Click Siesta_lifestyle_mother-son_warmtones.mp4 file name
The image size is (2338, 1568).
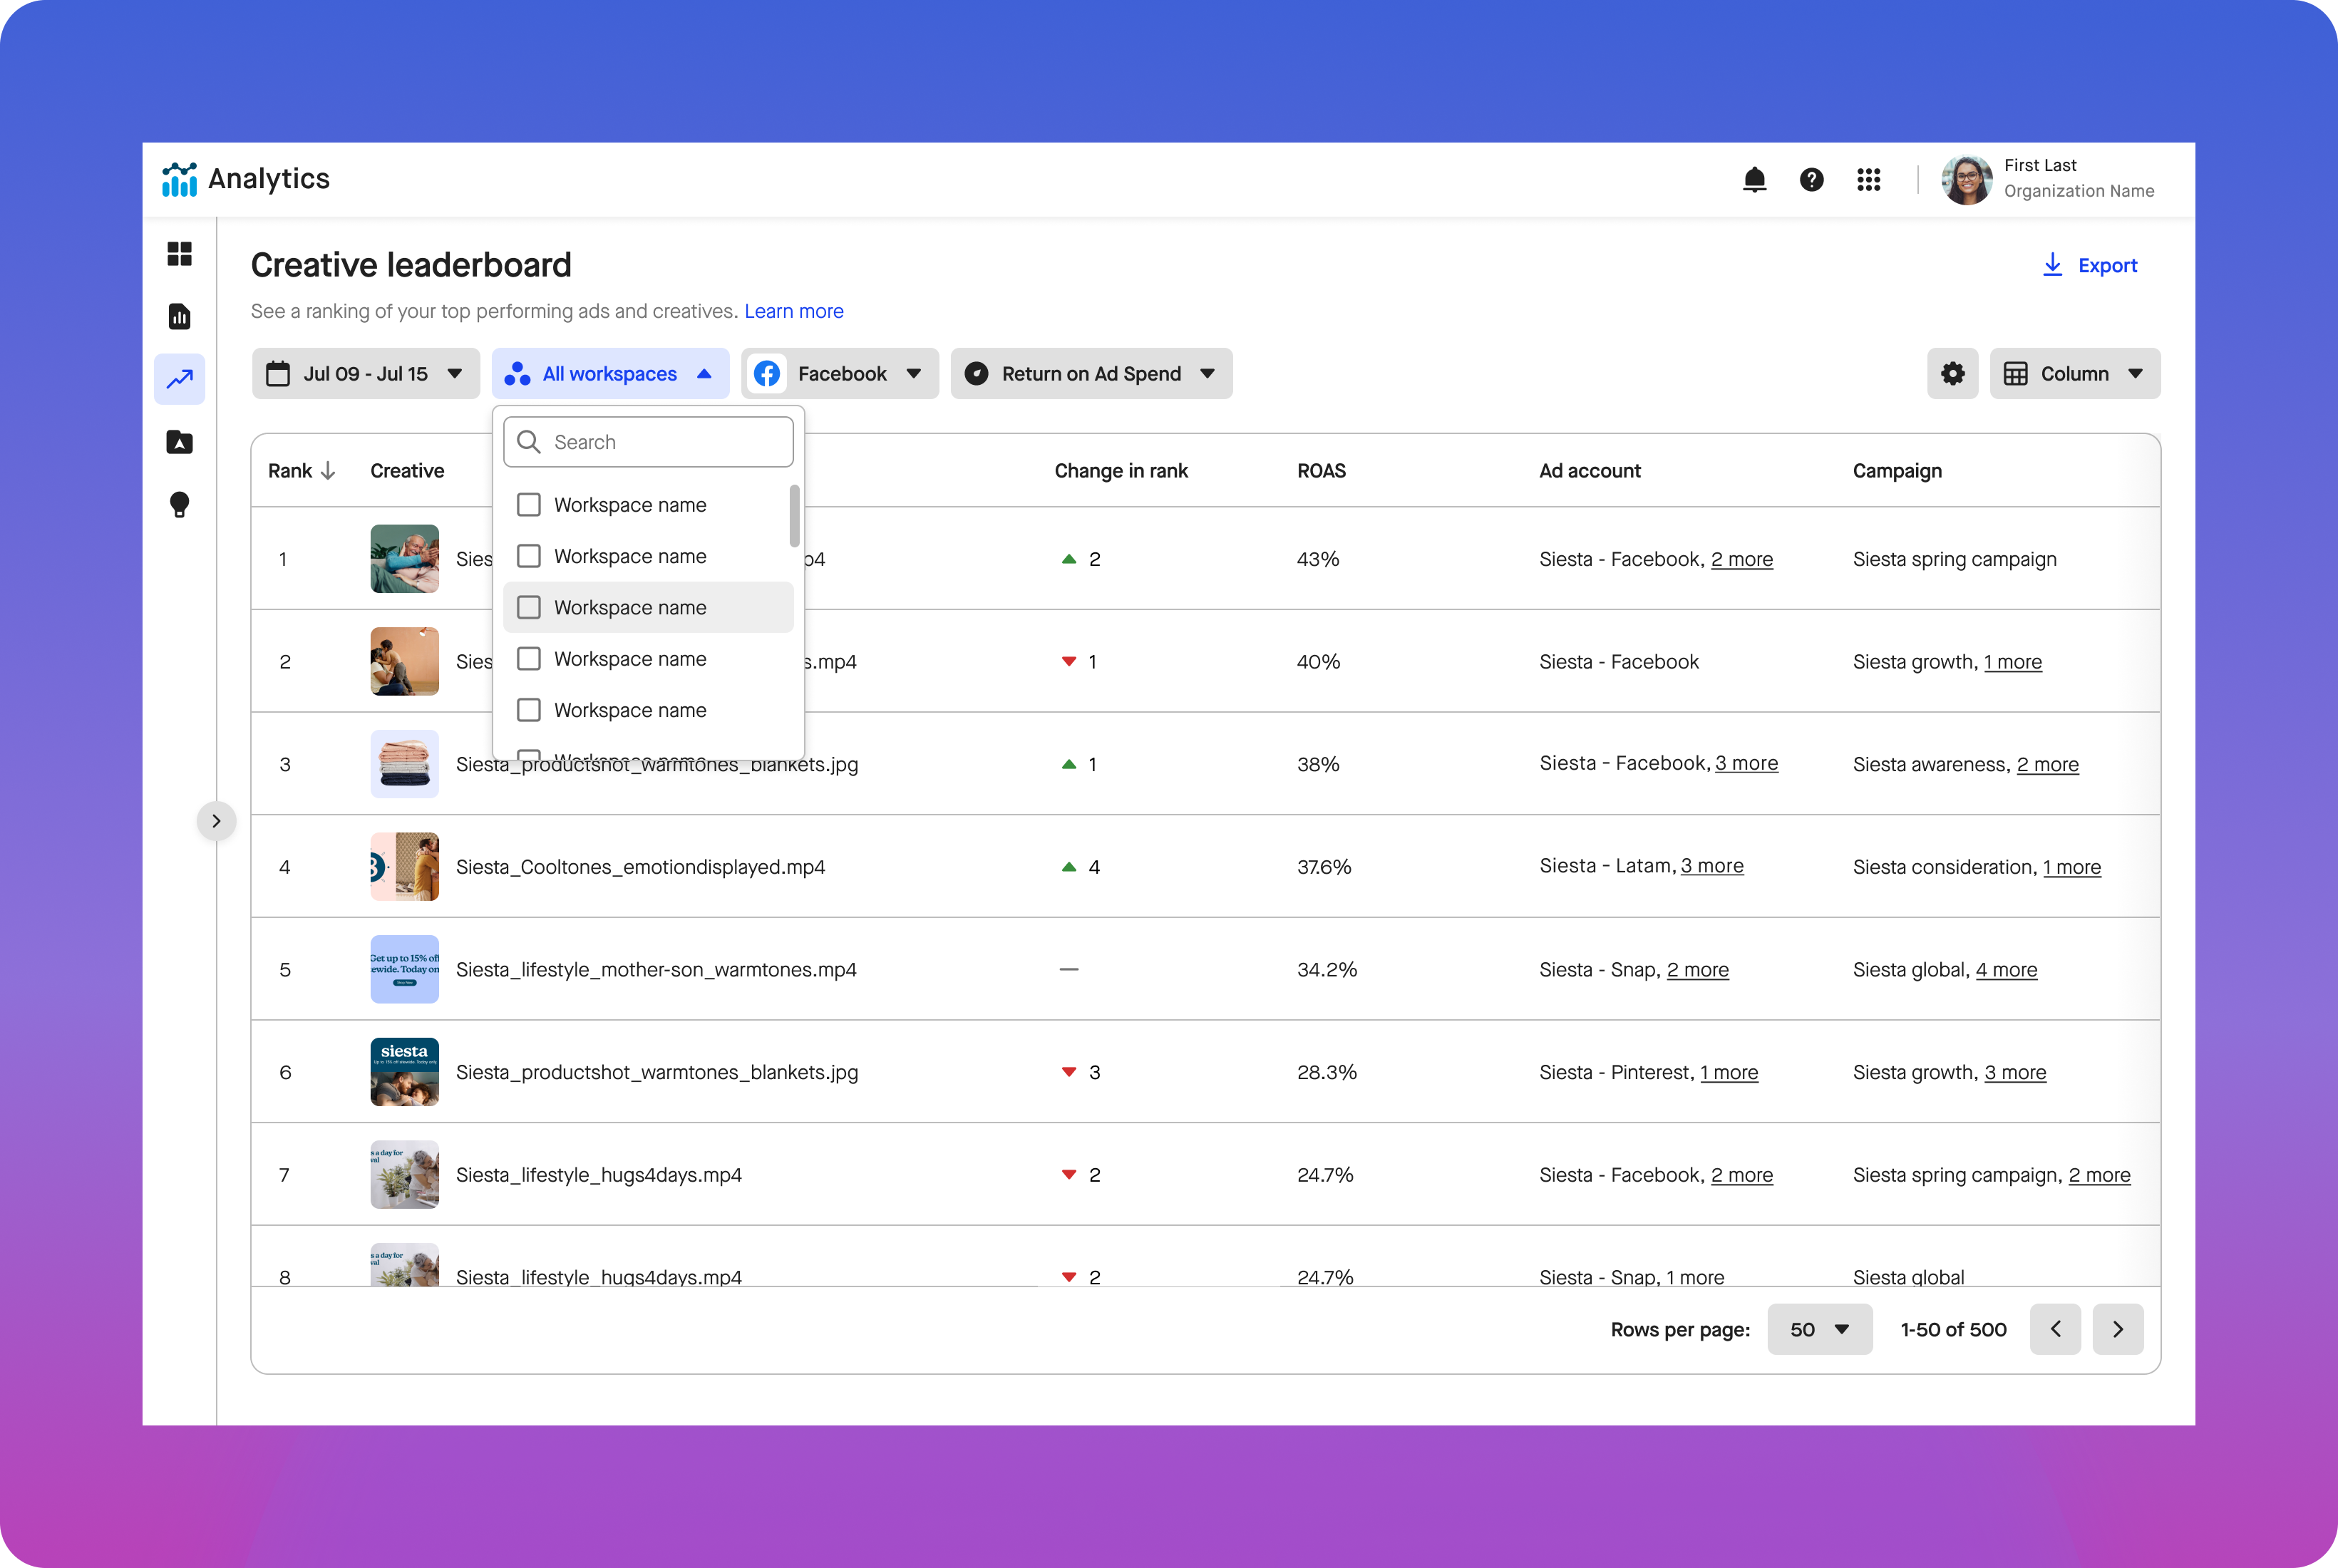(x=656, y=970)
